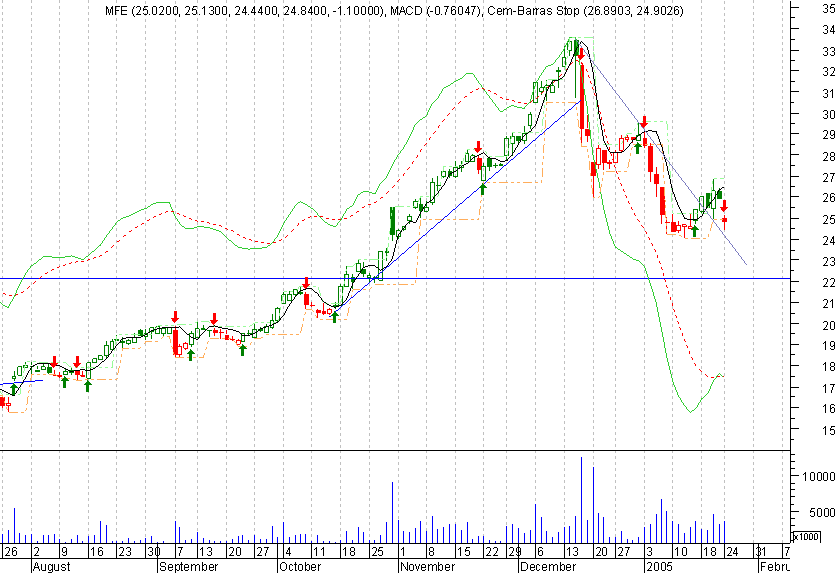Click price axis label 34

829,30
